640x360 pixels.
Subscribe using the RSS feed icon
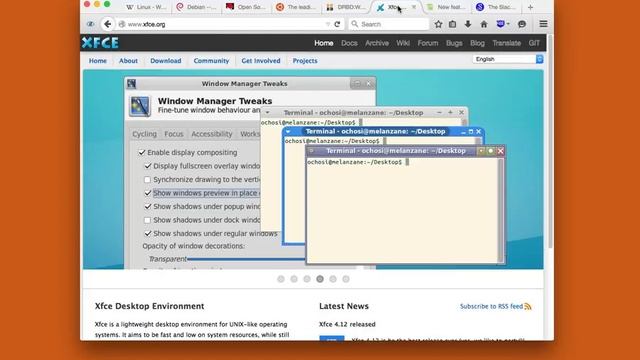528,306
